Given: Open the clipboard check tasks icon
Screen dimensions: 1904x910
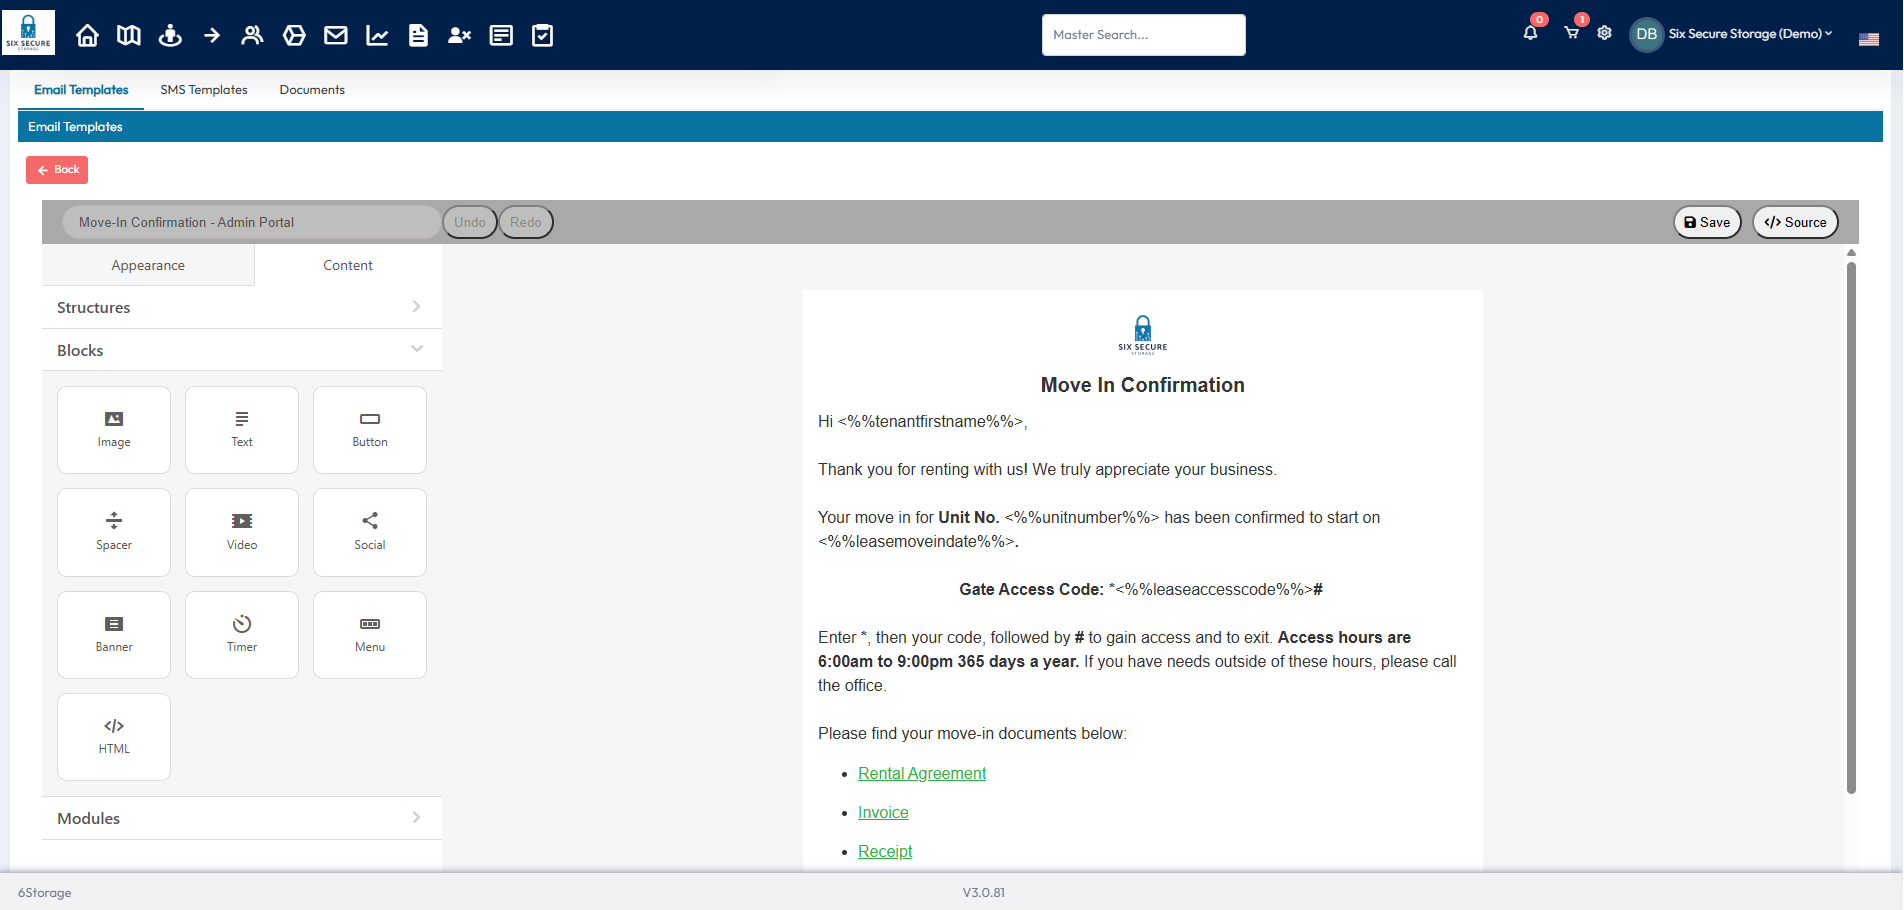Looking at the screenshot, I should click(x=542, y=35).
